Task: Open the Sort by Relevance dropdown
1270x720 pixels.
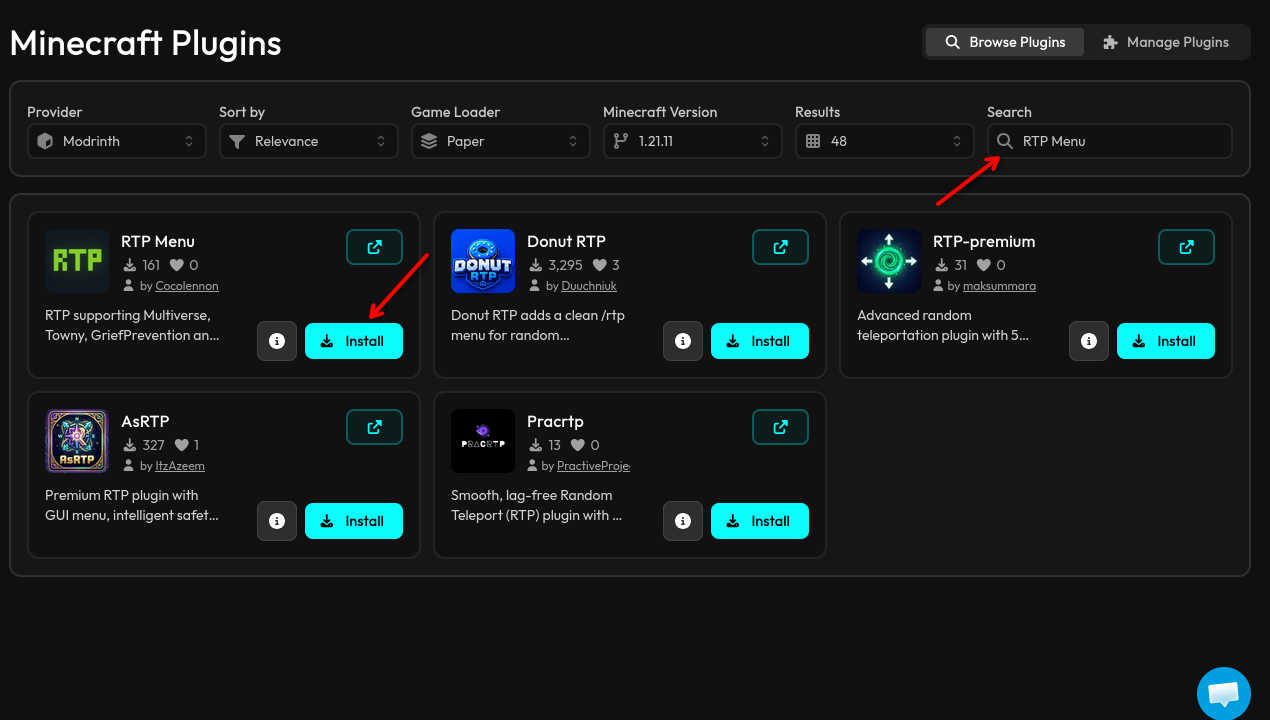Action: click(307, 141)
